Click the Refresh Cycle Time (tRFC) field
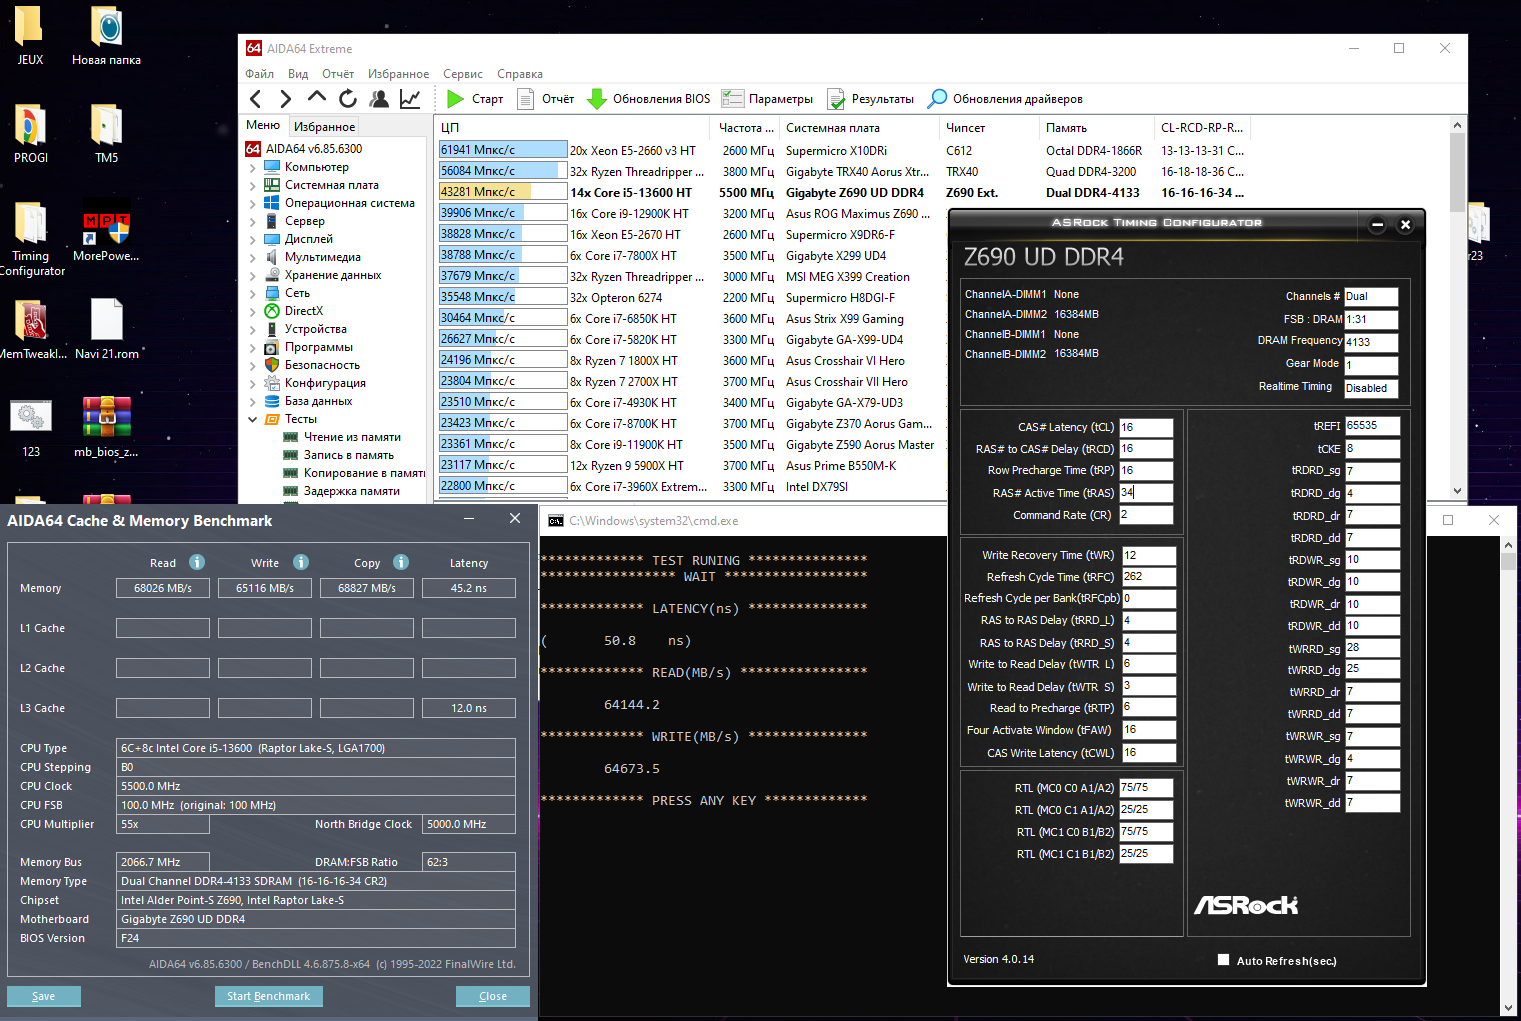1521x1021 pixels. 1149,577
